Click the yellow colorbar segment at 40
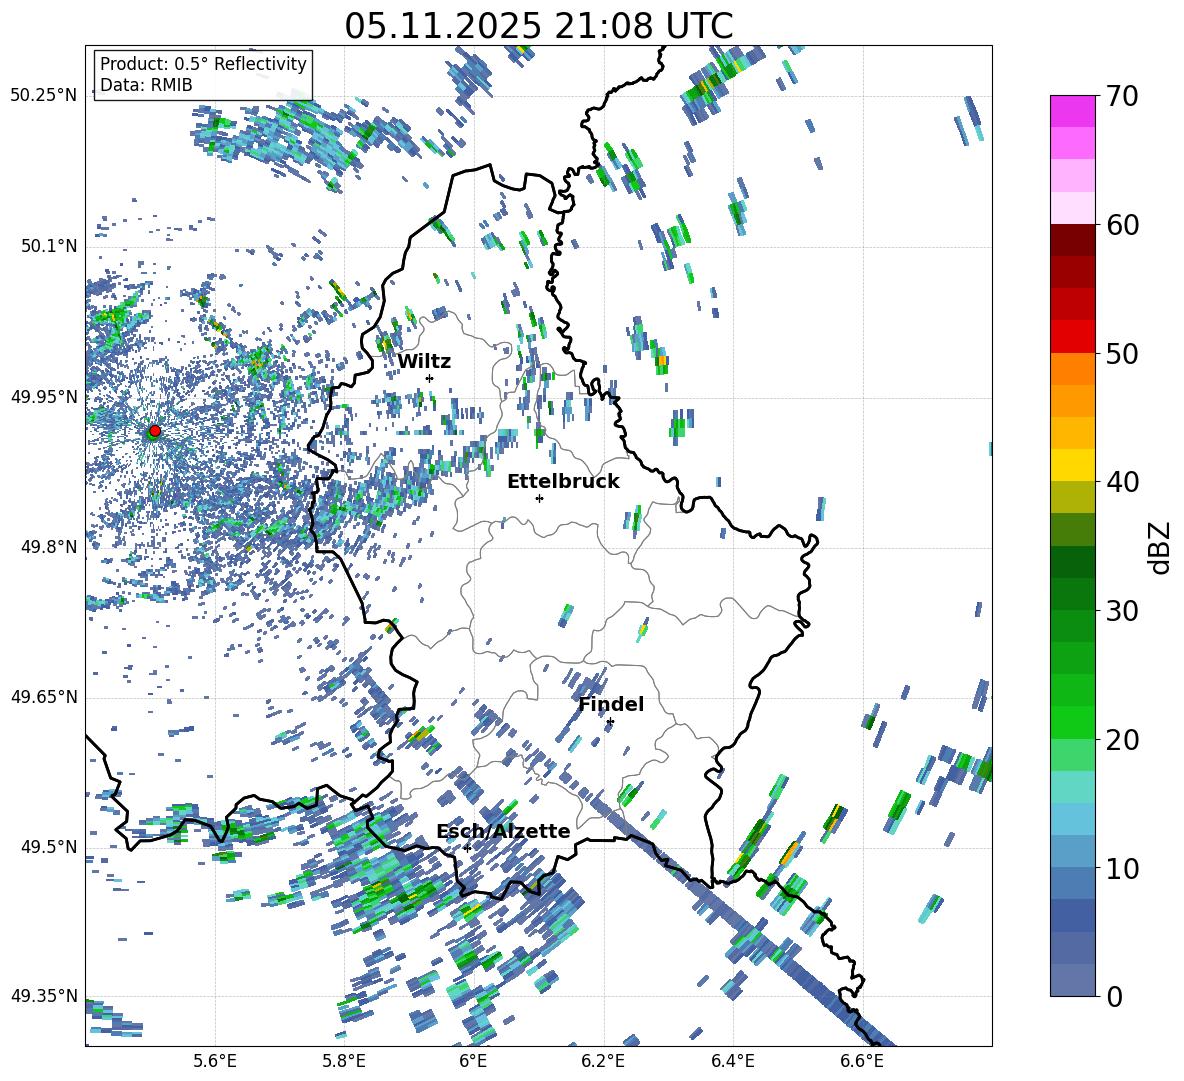The image size is (1184, 1081). (x=1073, y=465)
